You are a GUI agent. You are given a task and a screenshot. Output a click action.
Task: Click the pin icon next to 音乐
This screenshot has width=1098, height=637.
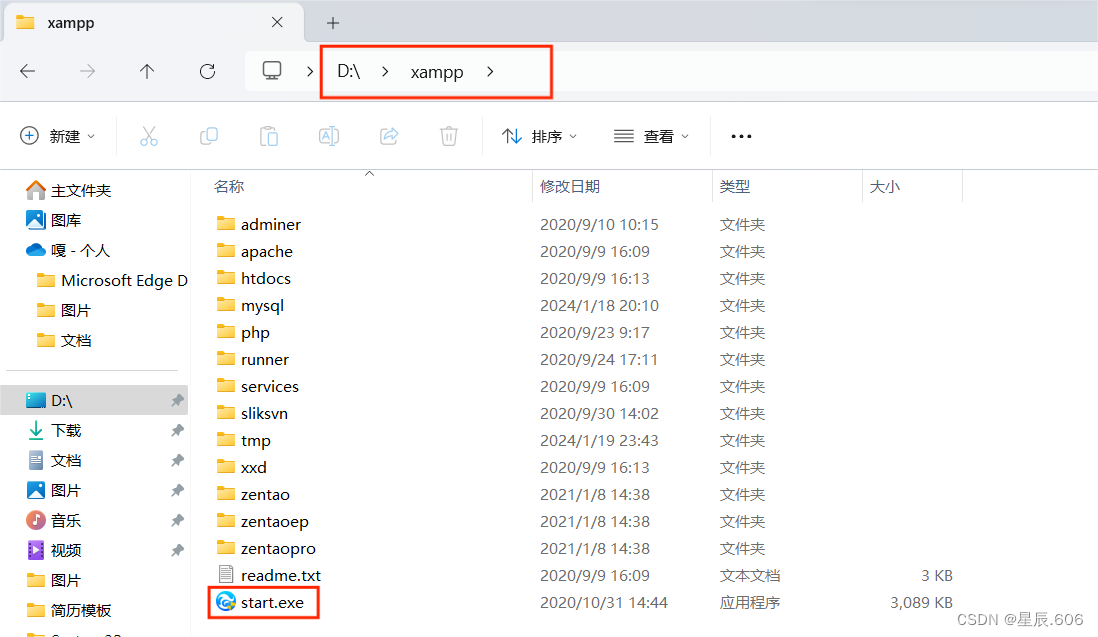[x=177, y=520]
